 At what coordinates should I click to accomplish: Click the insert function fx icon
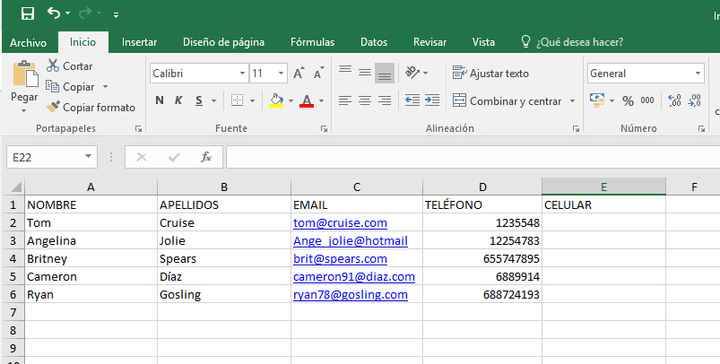206,157
